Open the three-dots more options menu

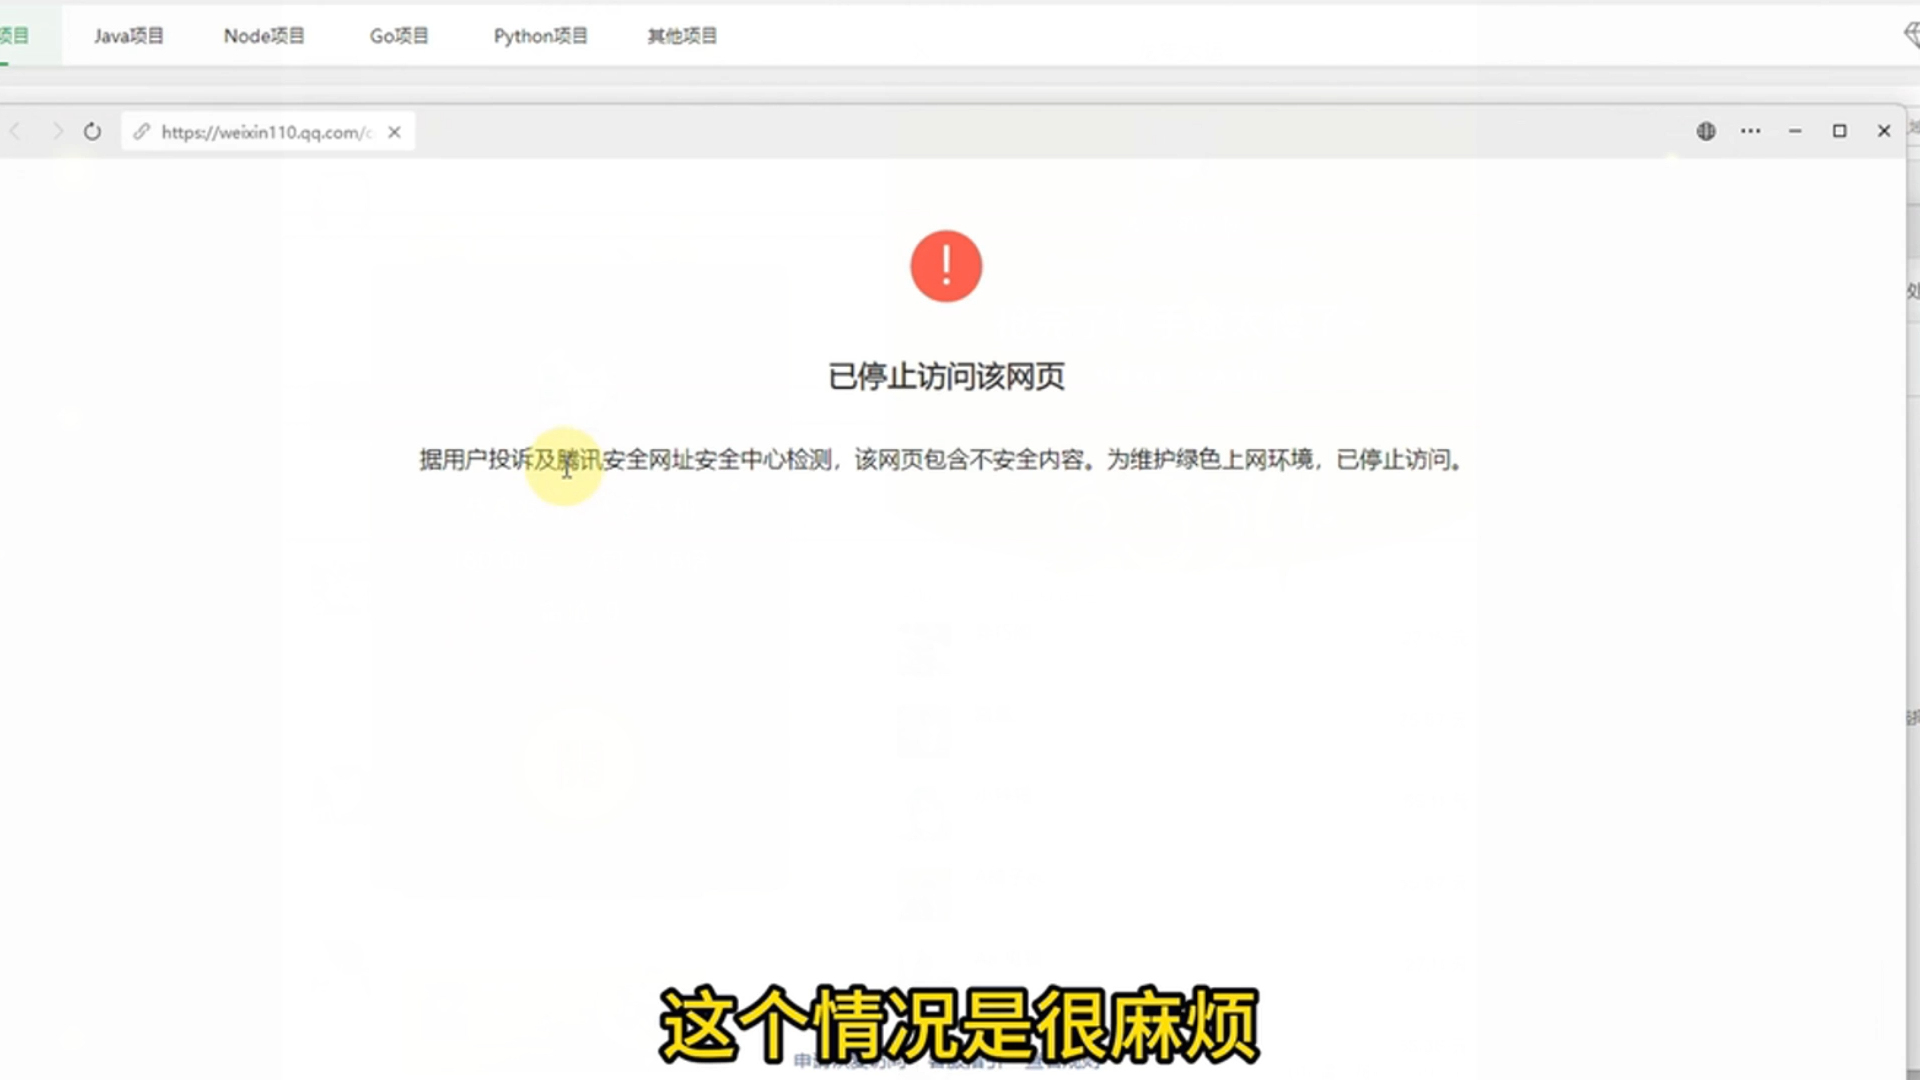coord(1750,131)
